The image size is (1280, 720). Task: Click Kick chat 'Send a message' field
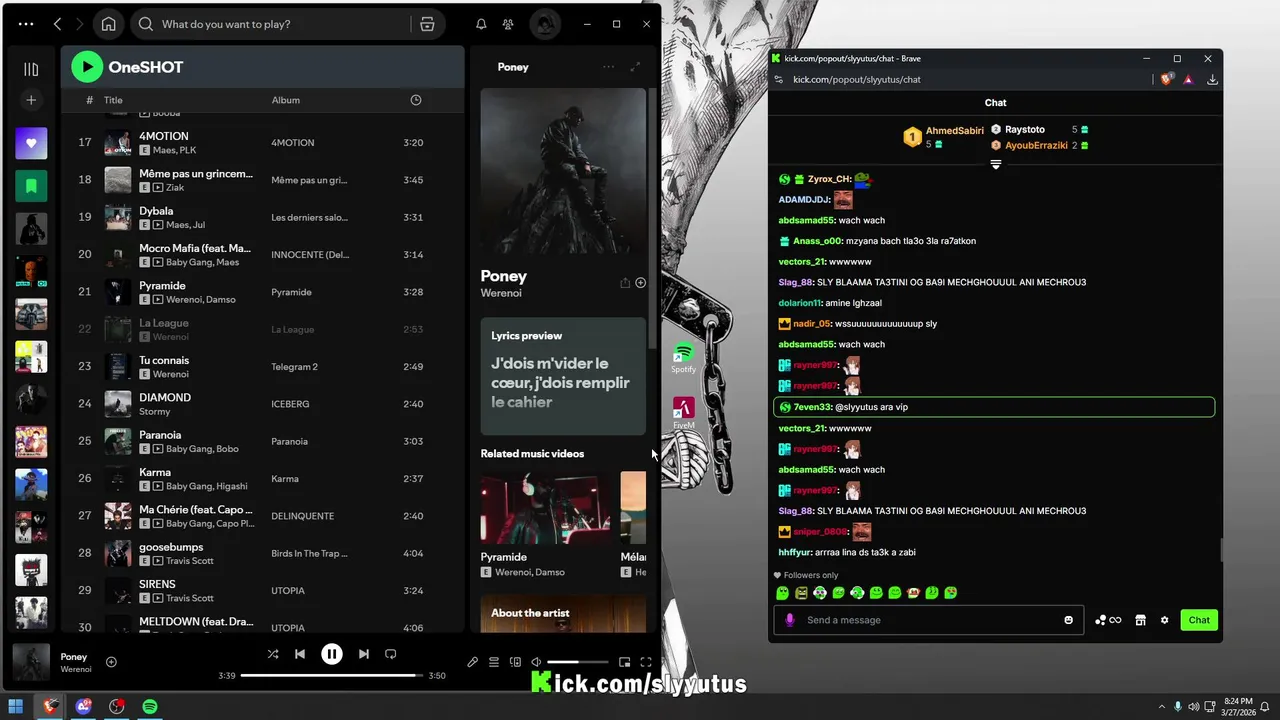tap(927, 620)
